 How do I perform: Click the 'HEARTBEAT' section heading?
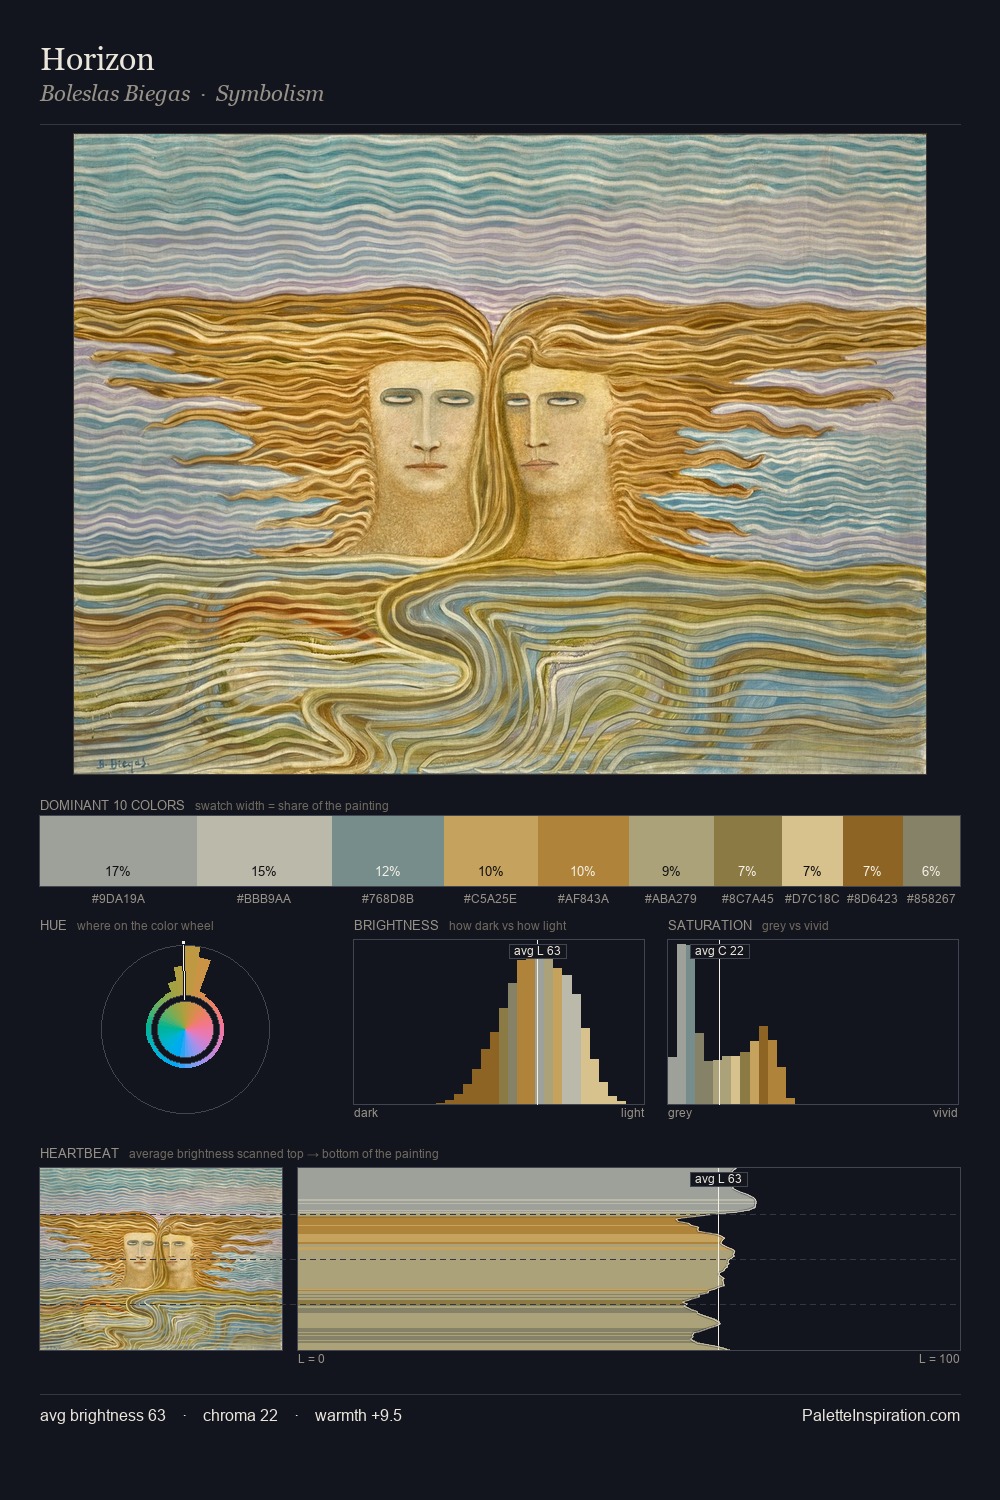pyautogui.click(x=79, y=1153)
